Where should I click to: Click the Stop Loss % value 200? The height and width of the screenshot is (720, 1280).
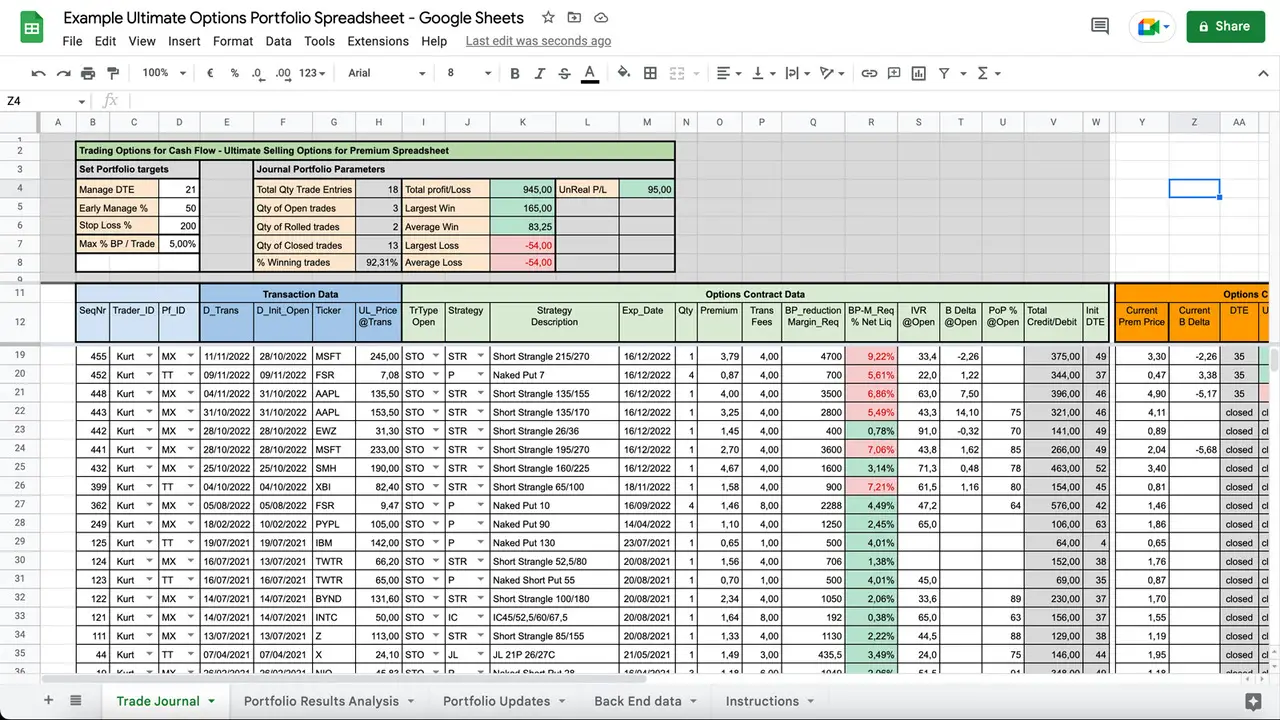tap(179, 226)
